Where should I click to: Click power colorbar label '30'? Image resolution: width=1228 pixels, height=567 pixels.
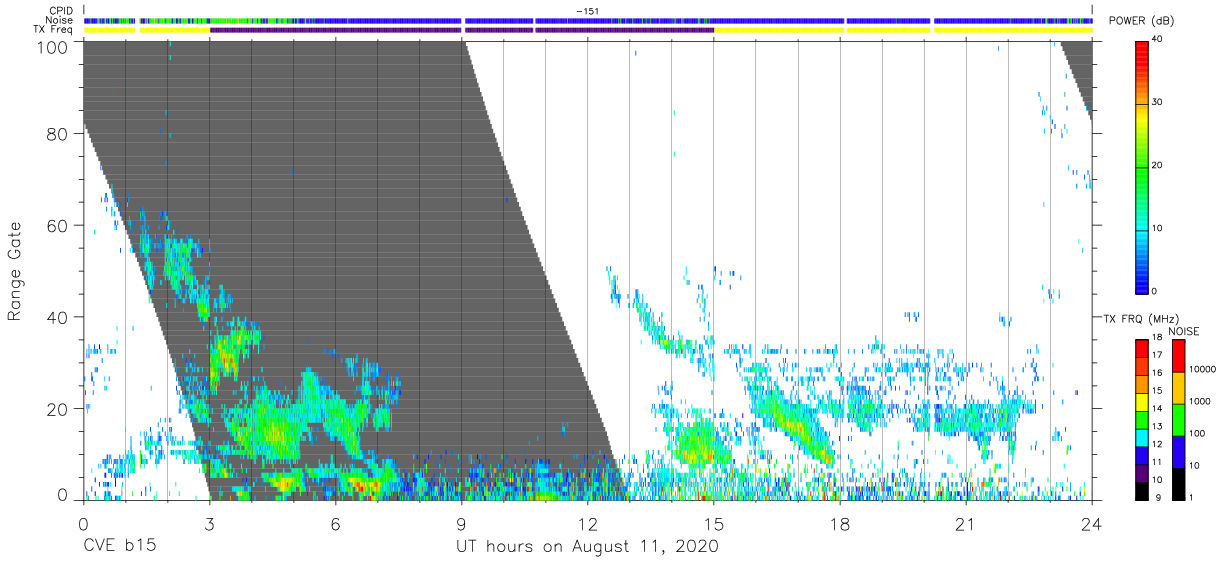1158,103
